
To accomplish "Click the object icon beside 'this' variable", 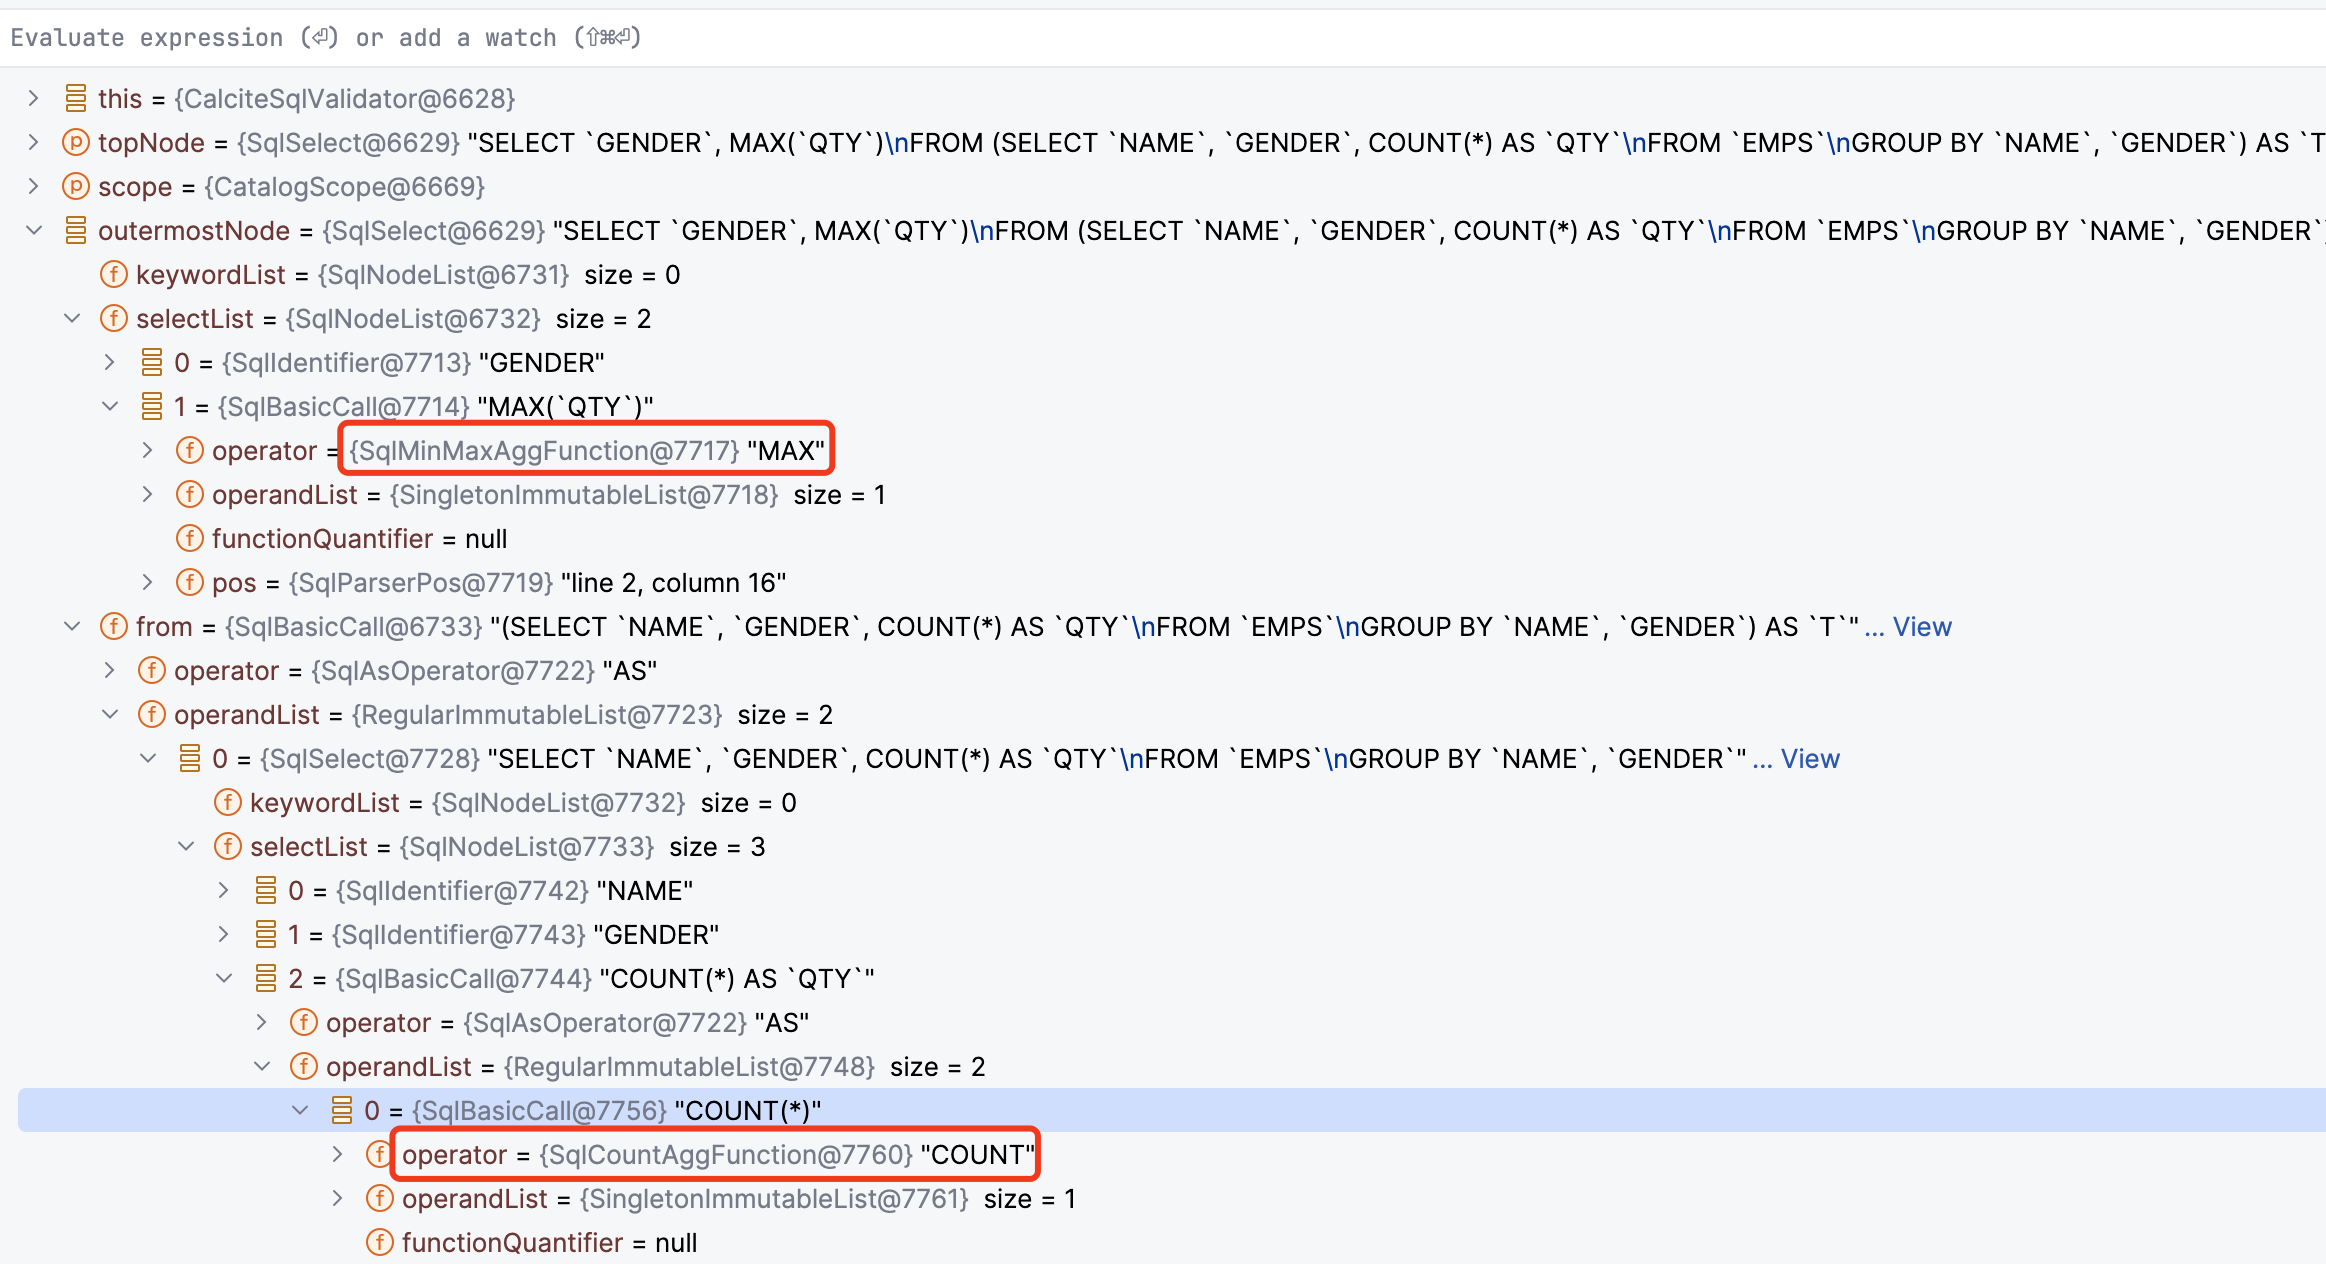I will click(x=75, y=98).
